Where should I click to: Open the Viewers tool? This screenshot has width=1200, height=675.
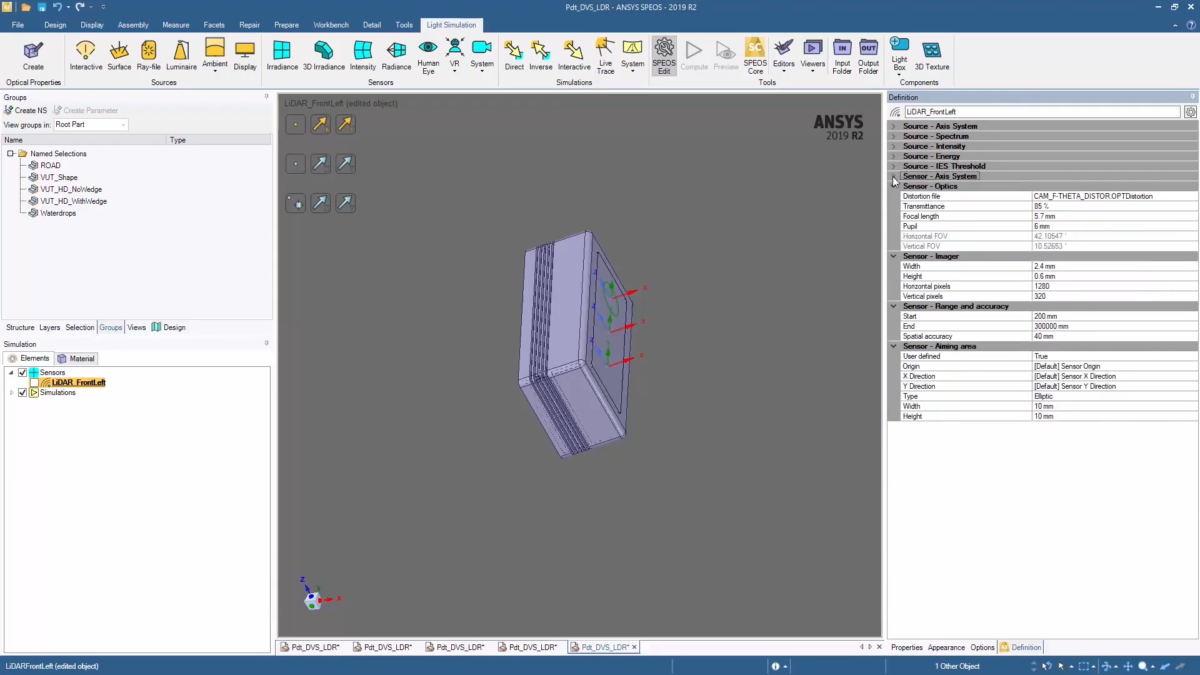coord(813,55)
